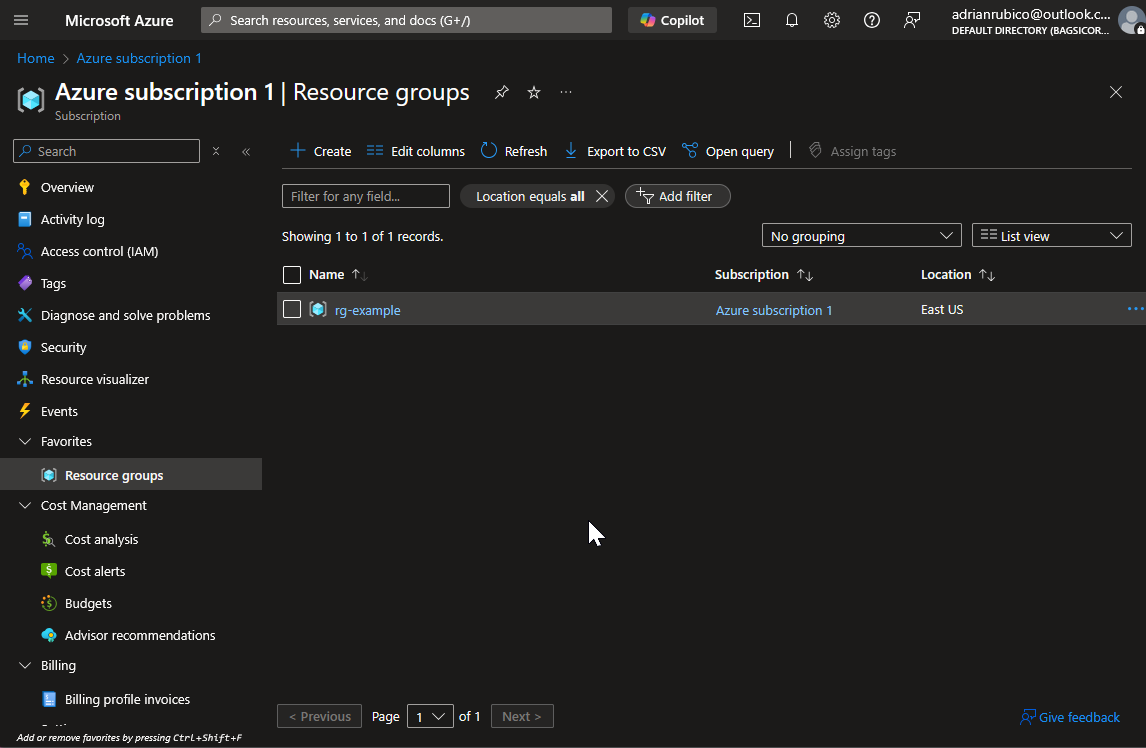Open the portal hamburger menu
Screen dimensions: 1146x748
(x=21, y=20)
